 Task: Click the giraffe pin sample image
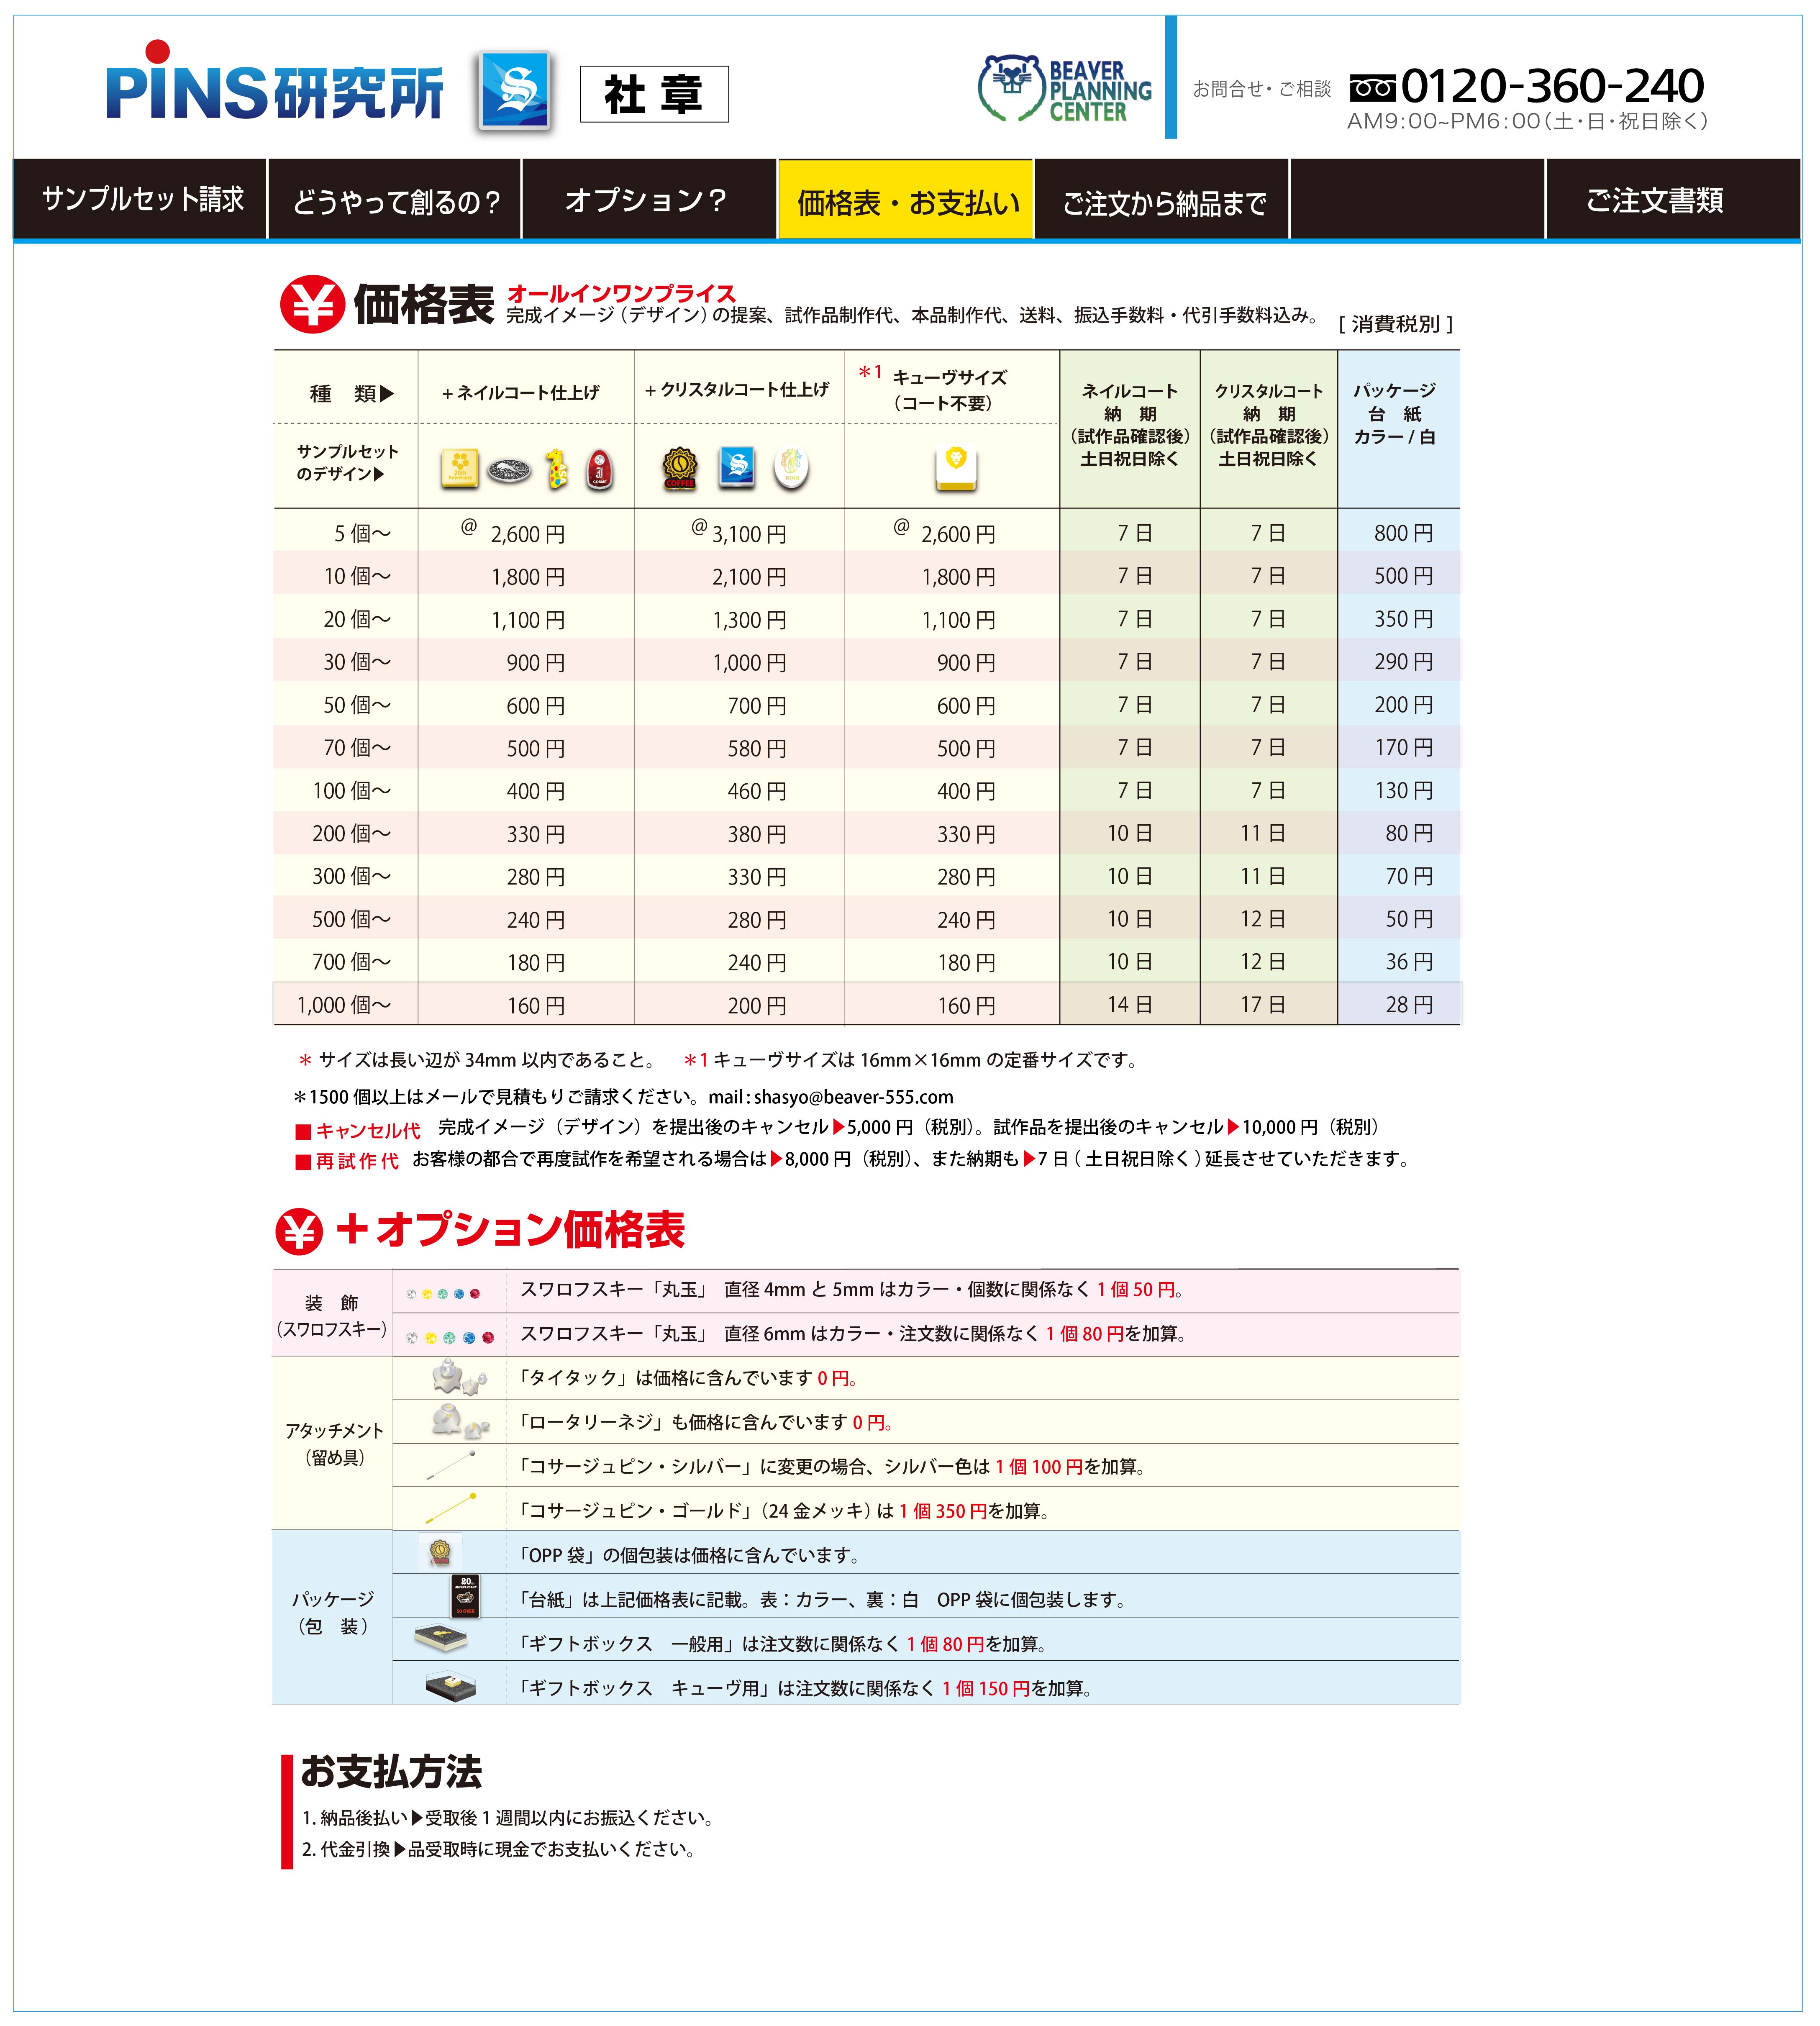[557, 469]
